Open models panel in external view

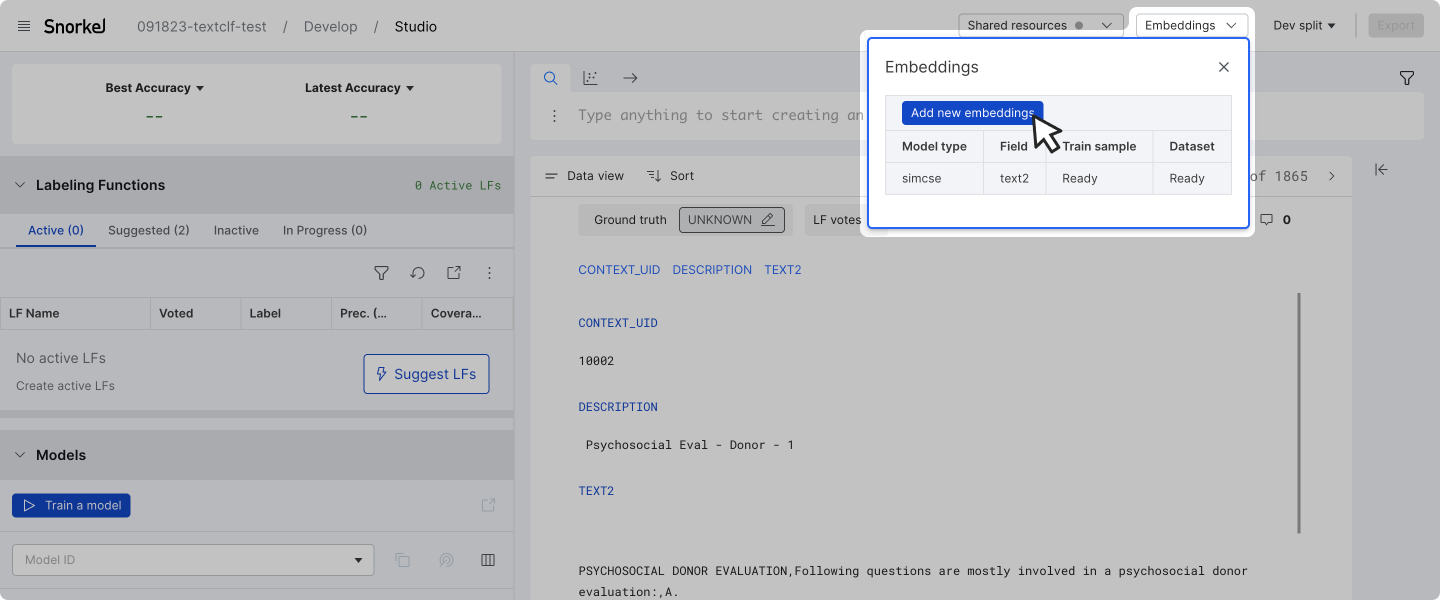pos(488,505)
